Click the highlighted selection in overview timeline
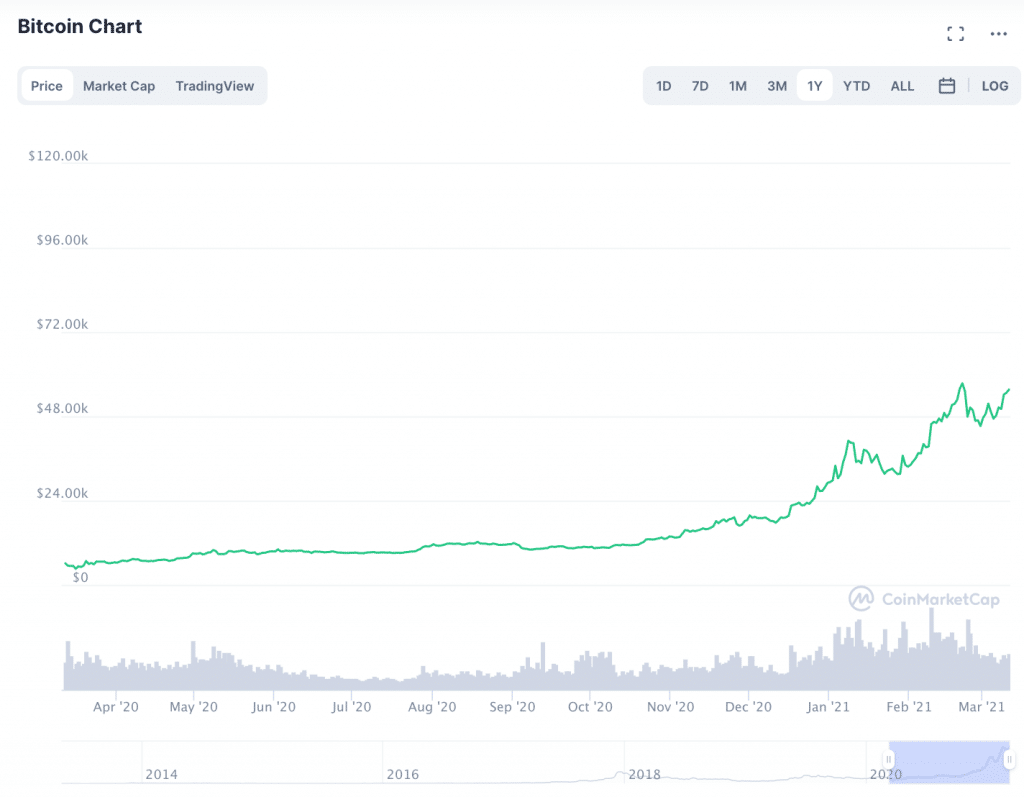 pos(948,760)
